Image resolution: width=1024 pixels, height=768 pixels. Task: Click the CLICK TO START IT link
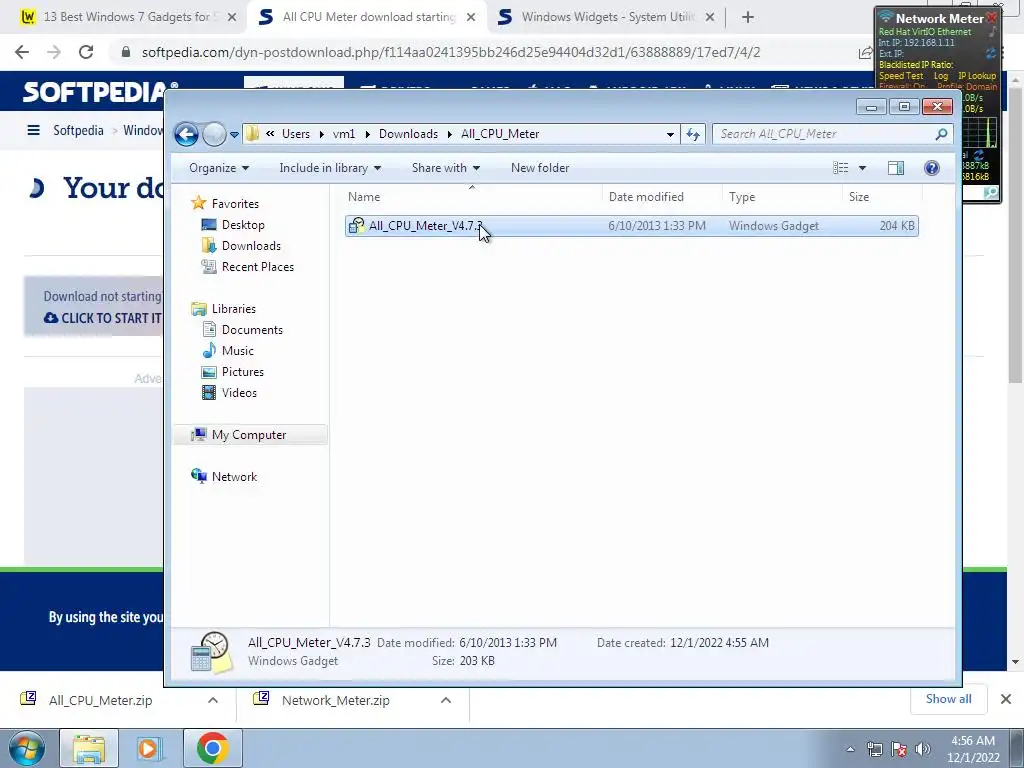click(103, 319)
